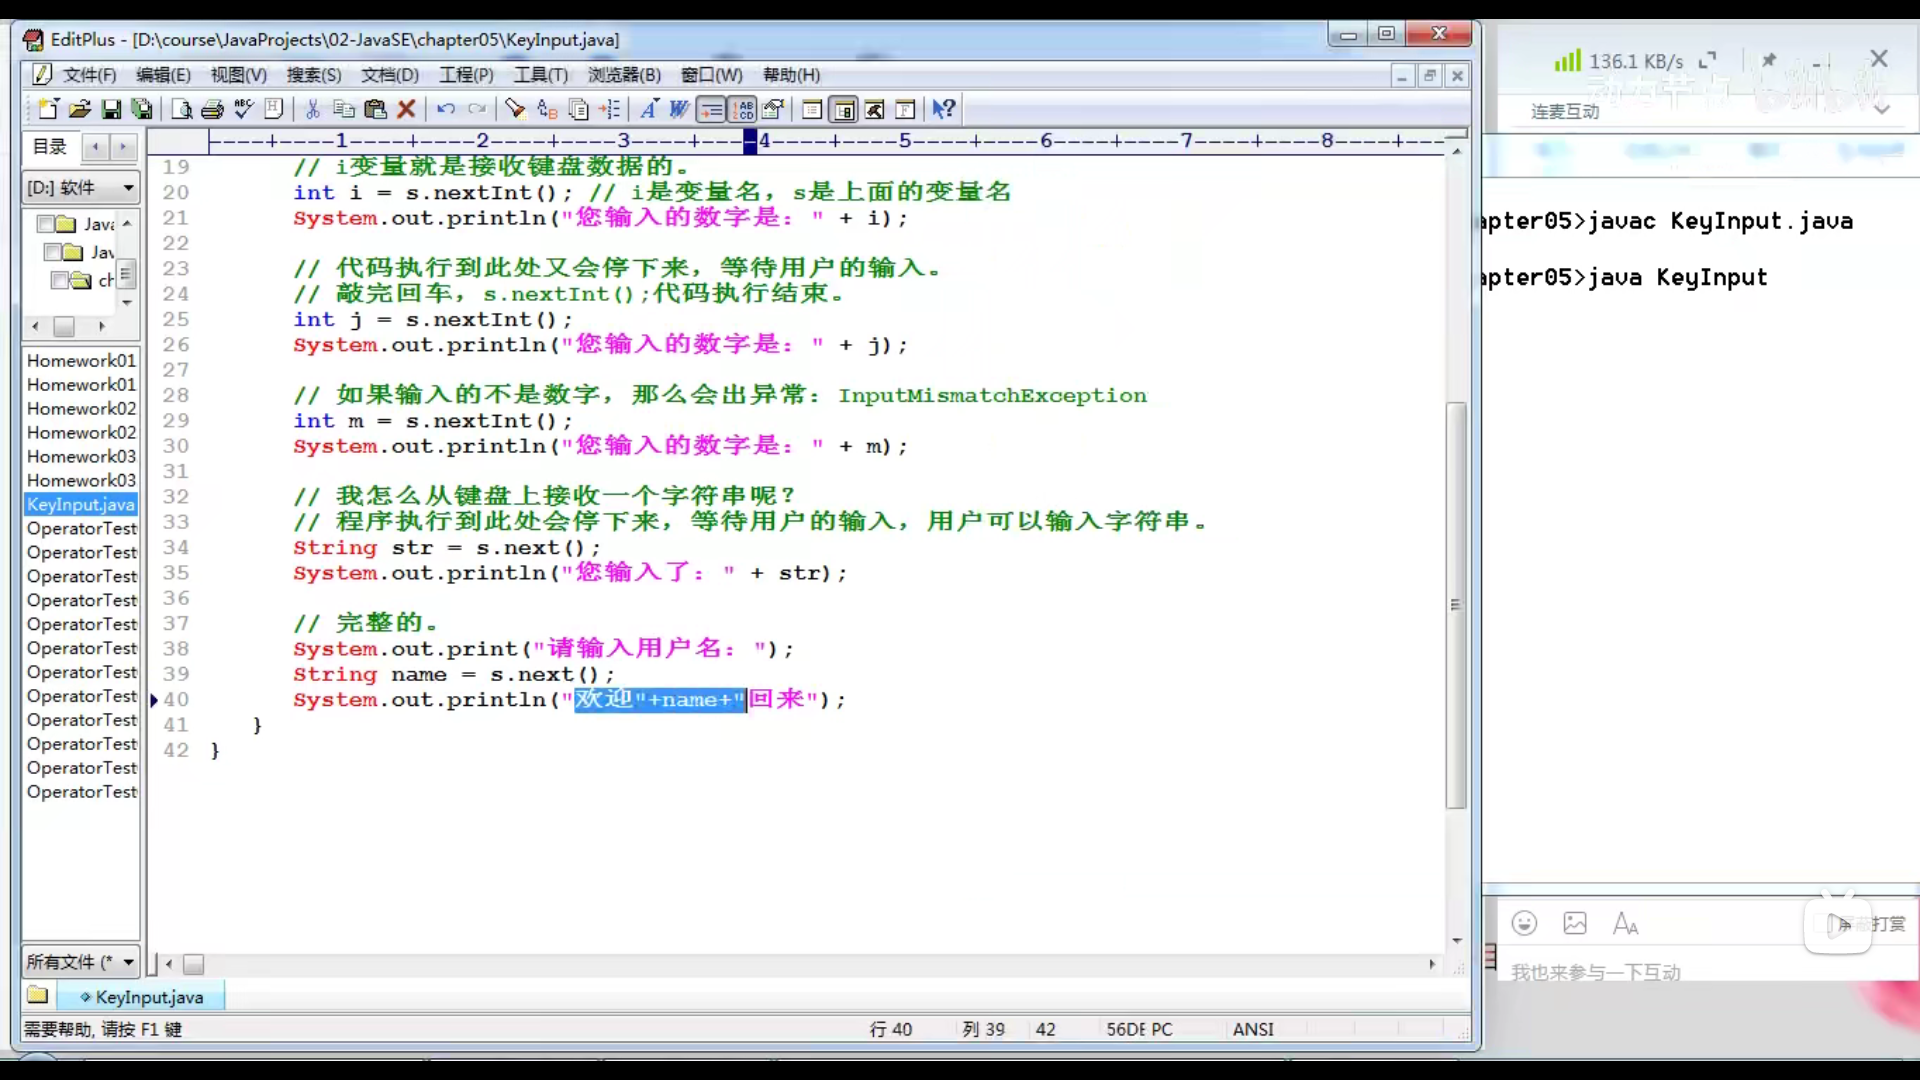Save the file with floppy icon

coord(111,109)
